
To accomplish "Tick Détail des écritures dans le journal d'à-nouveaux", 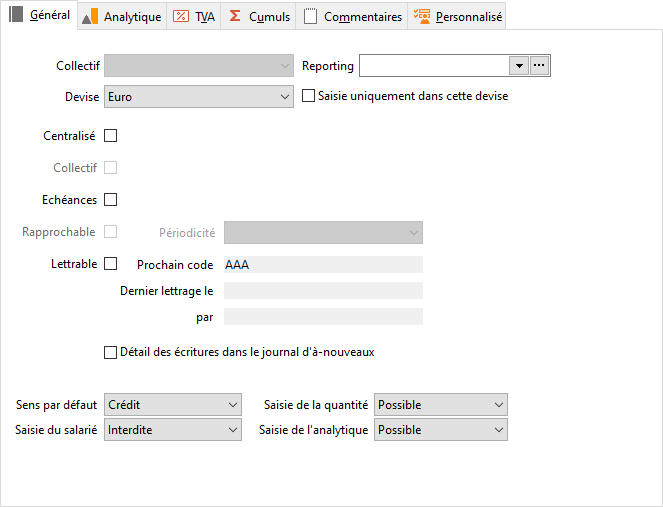I will [x=110, y=352].
